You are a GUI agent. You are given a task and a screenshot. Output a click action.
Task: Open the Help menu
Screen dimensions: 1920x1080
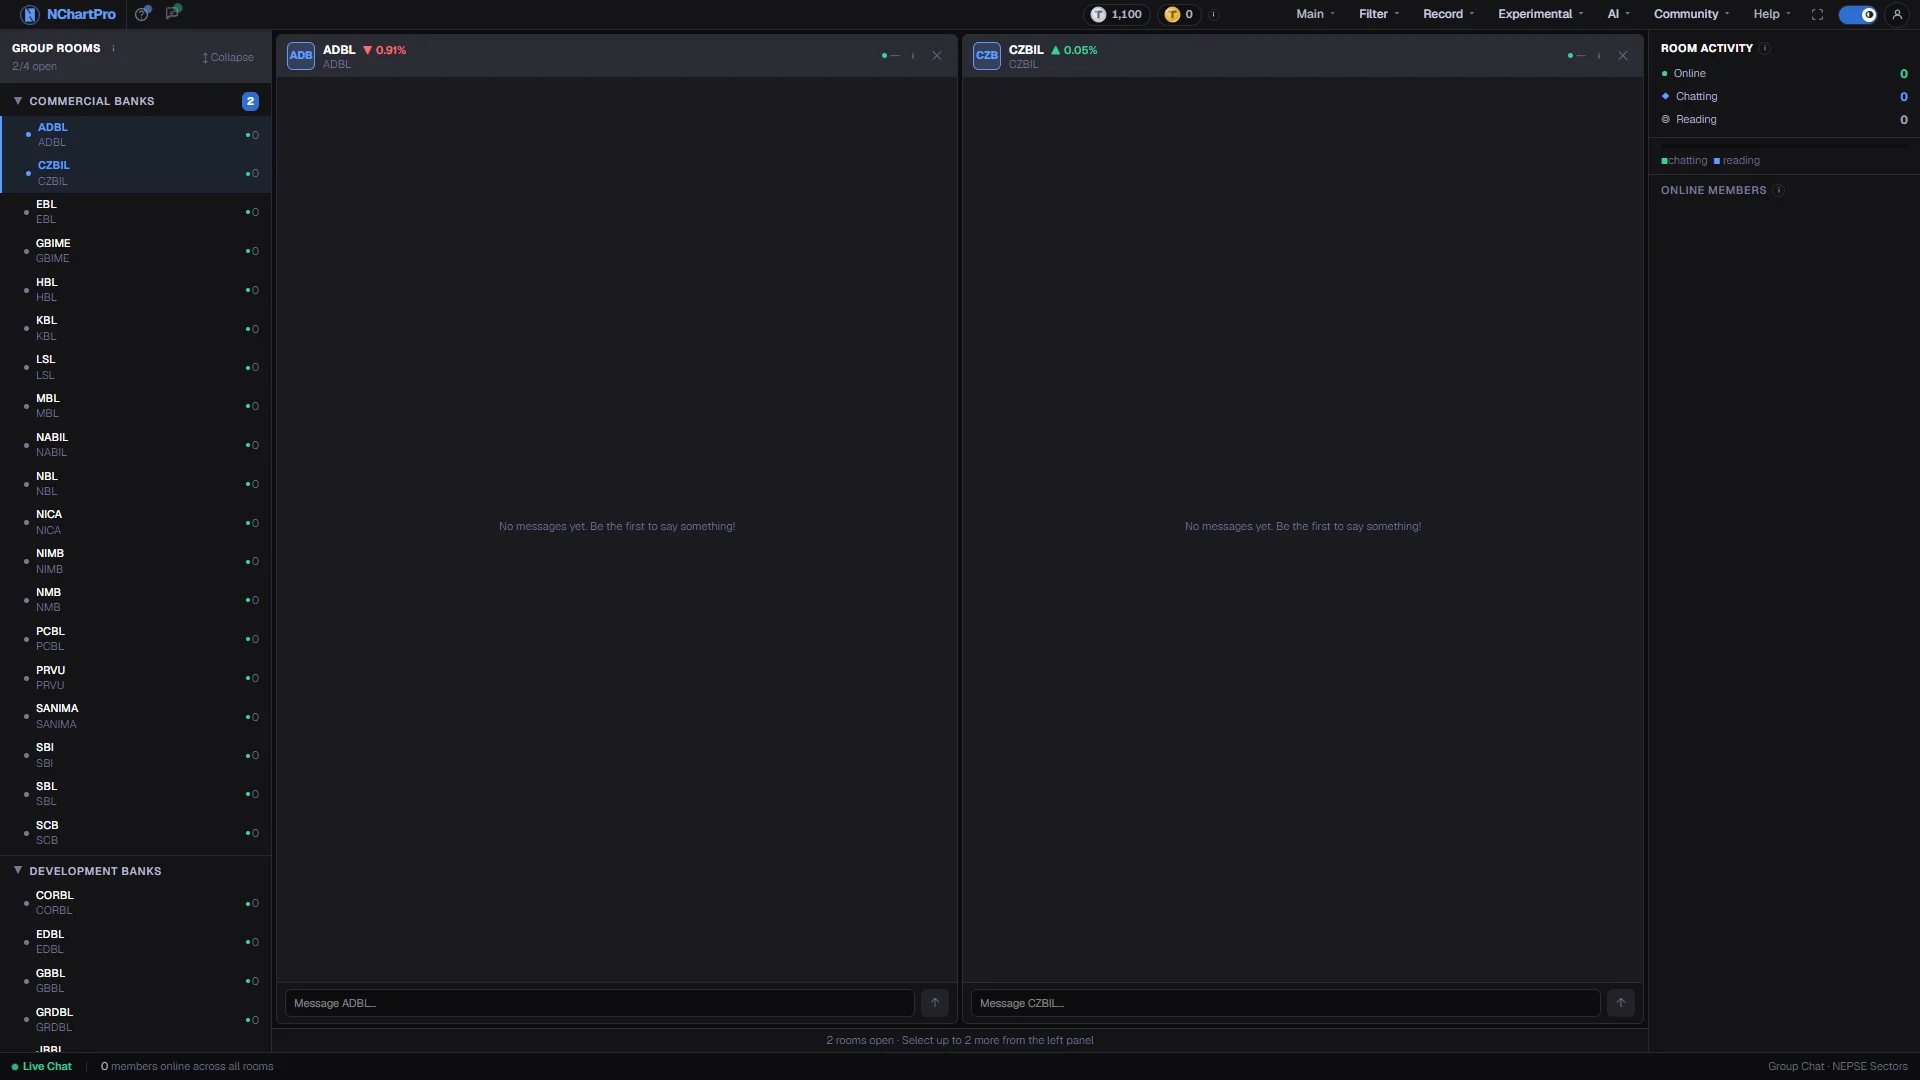(1772, 14)
